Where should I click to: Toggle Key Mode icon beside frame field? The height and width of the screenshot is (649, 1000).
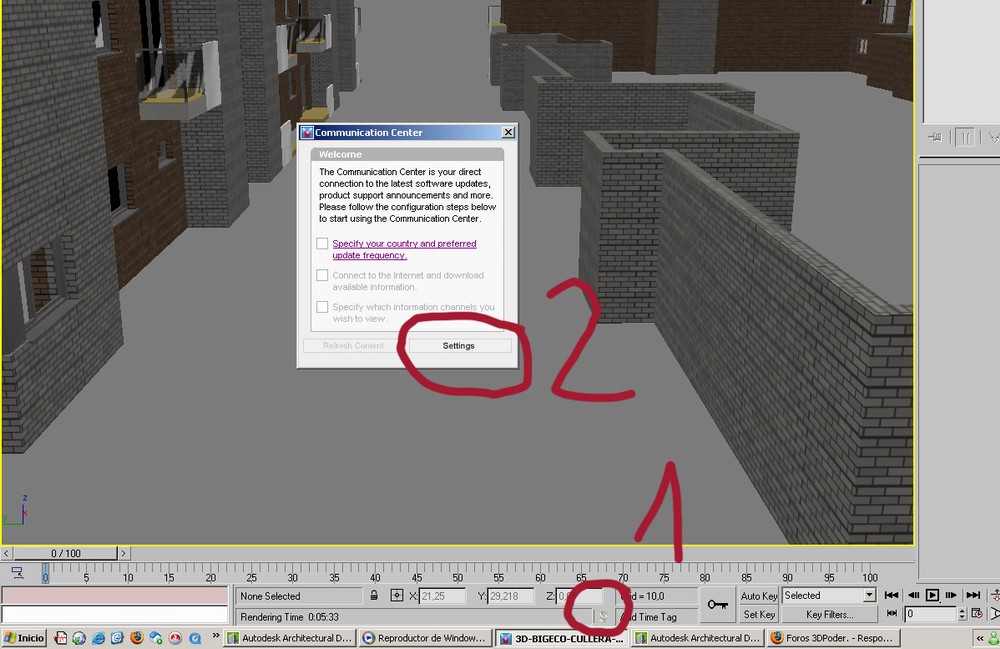(x=892, y=613)
